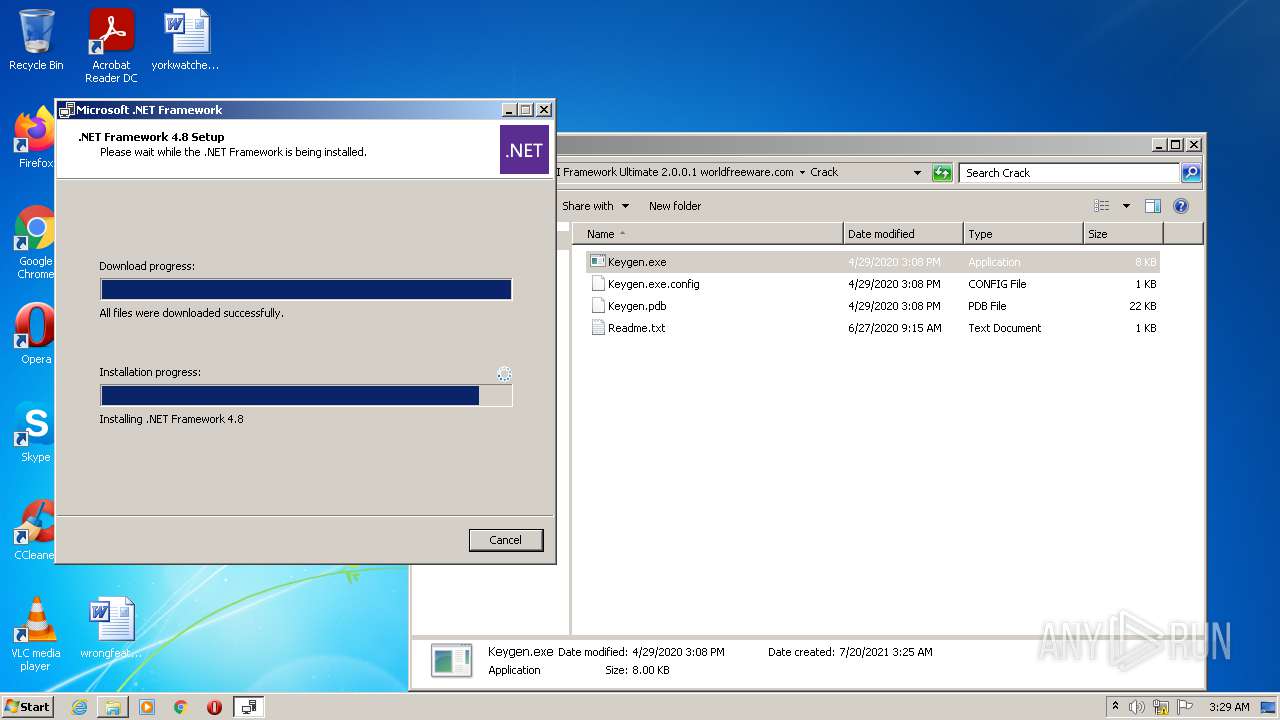Click the Keygen.exe application file icon
Screen dimensions: 1280x720
[x=598, y=262]
